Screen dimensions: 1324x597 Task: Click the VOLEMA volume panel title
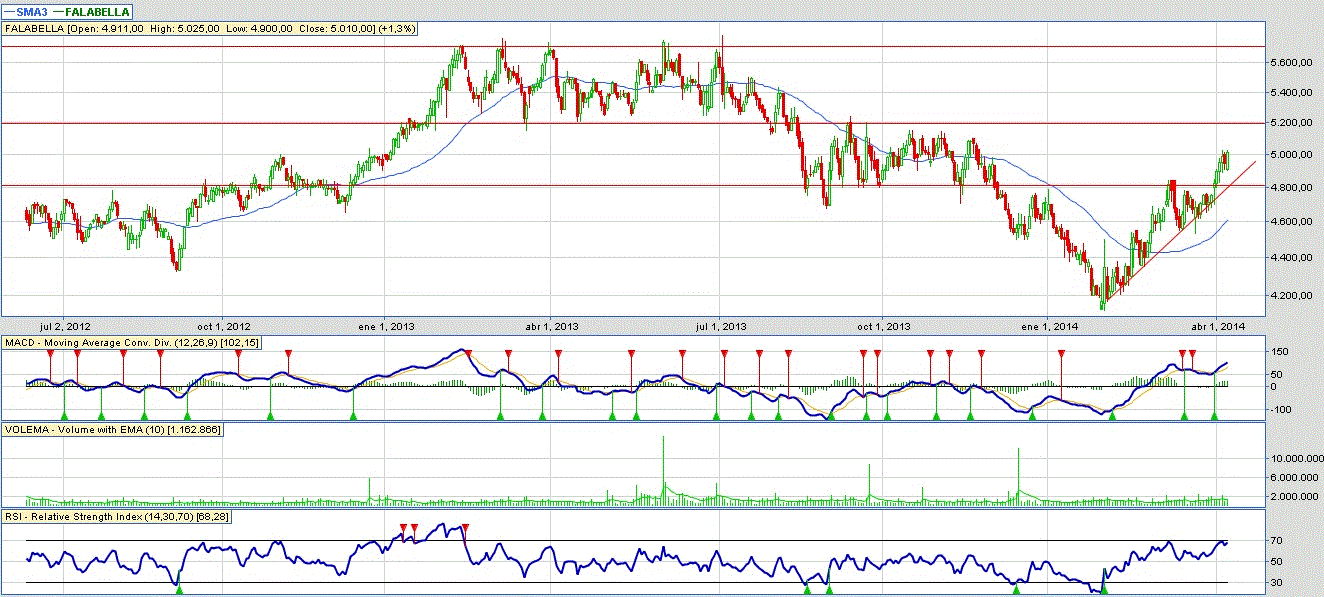click(113, 429)
